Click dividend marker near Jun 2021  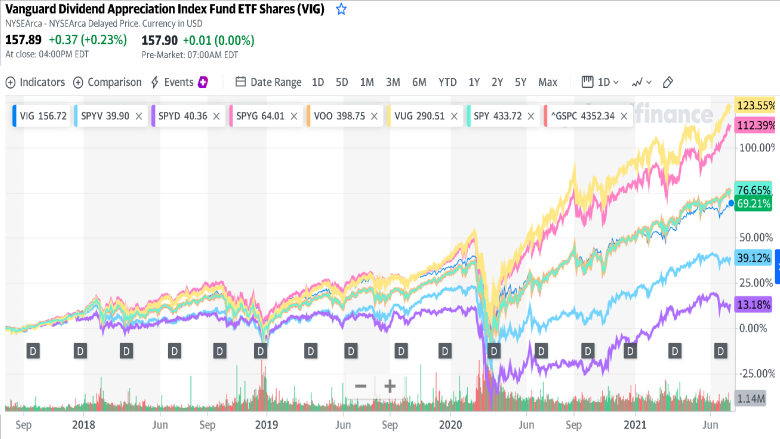[x=720, y=351]
